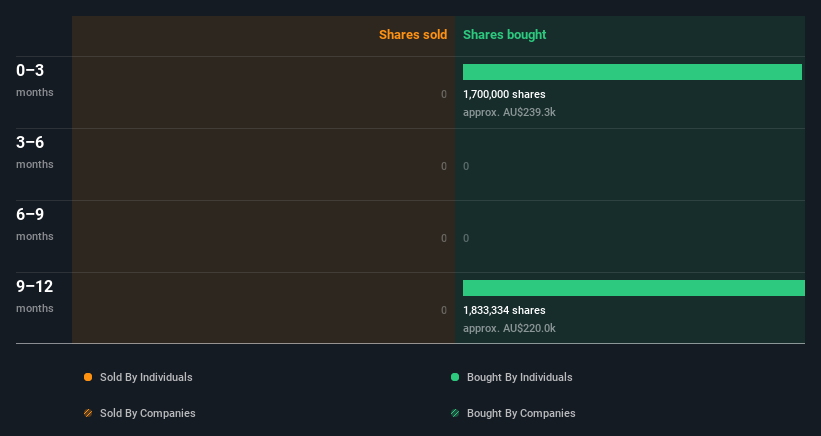Click the green bar for 9–12 months
The height and width of the screenshot is (436, 821).
[x=634, y=288]
